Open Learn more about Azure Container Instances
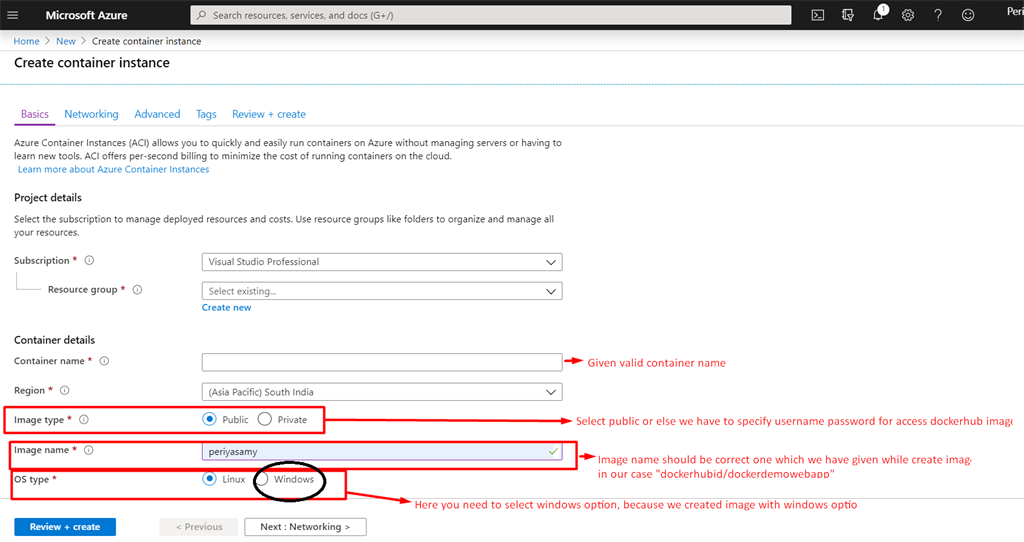The image size is (1024, 542). (x=114, y=169)
